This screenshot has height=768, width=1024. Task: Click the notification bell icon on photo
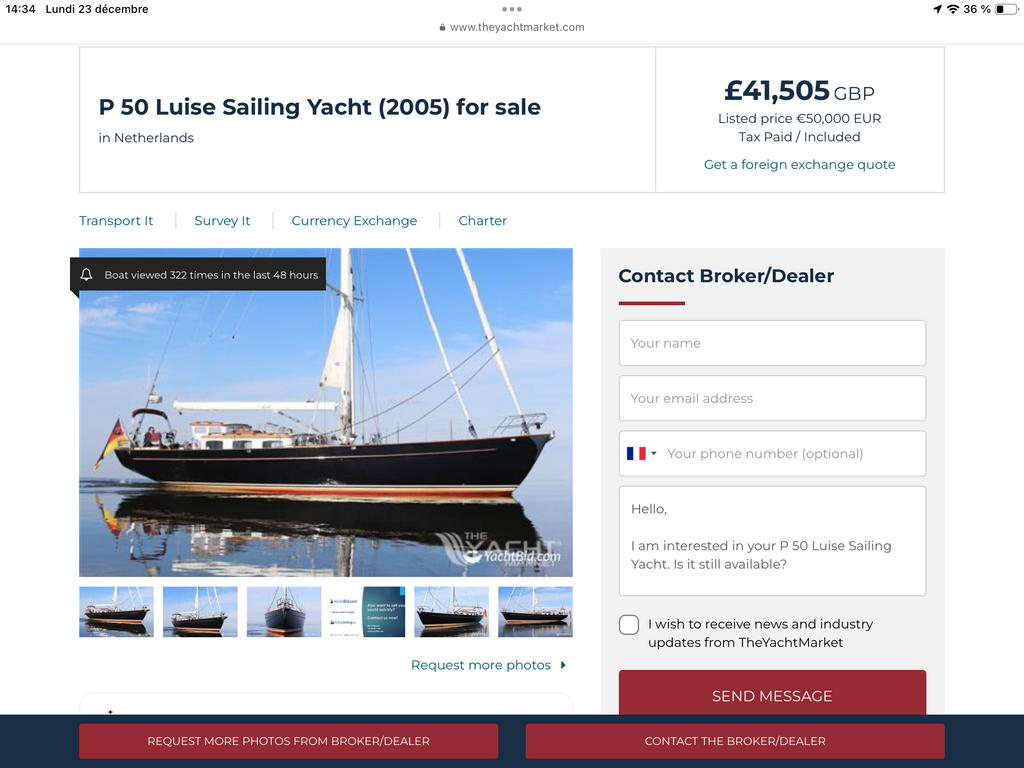(86, 274)
